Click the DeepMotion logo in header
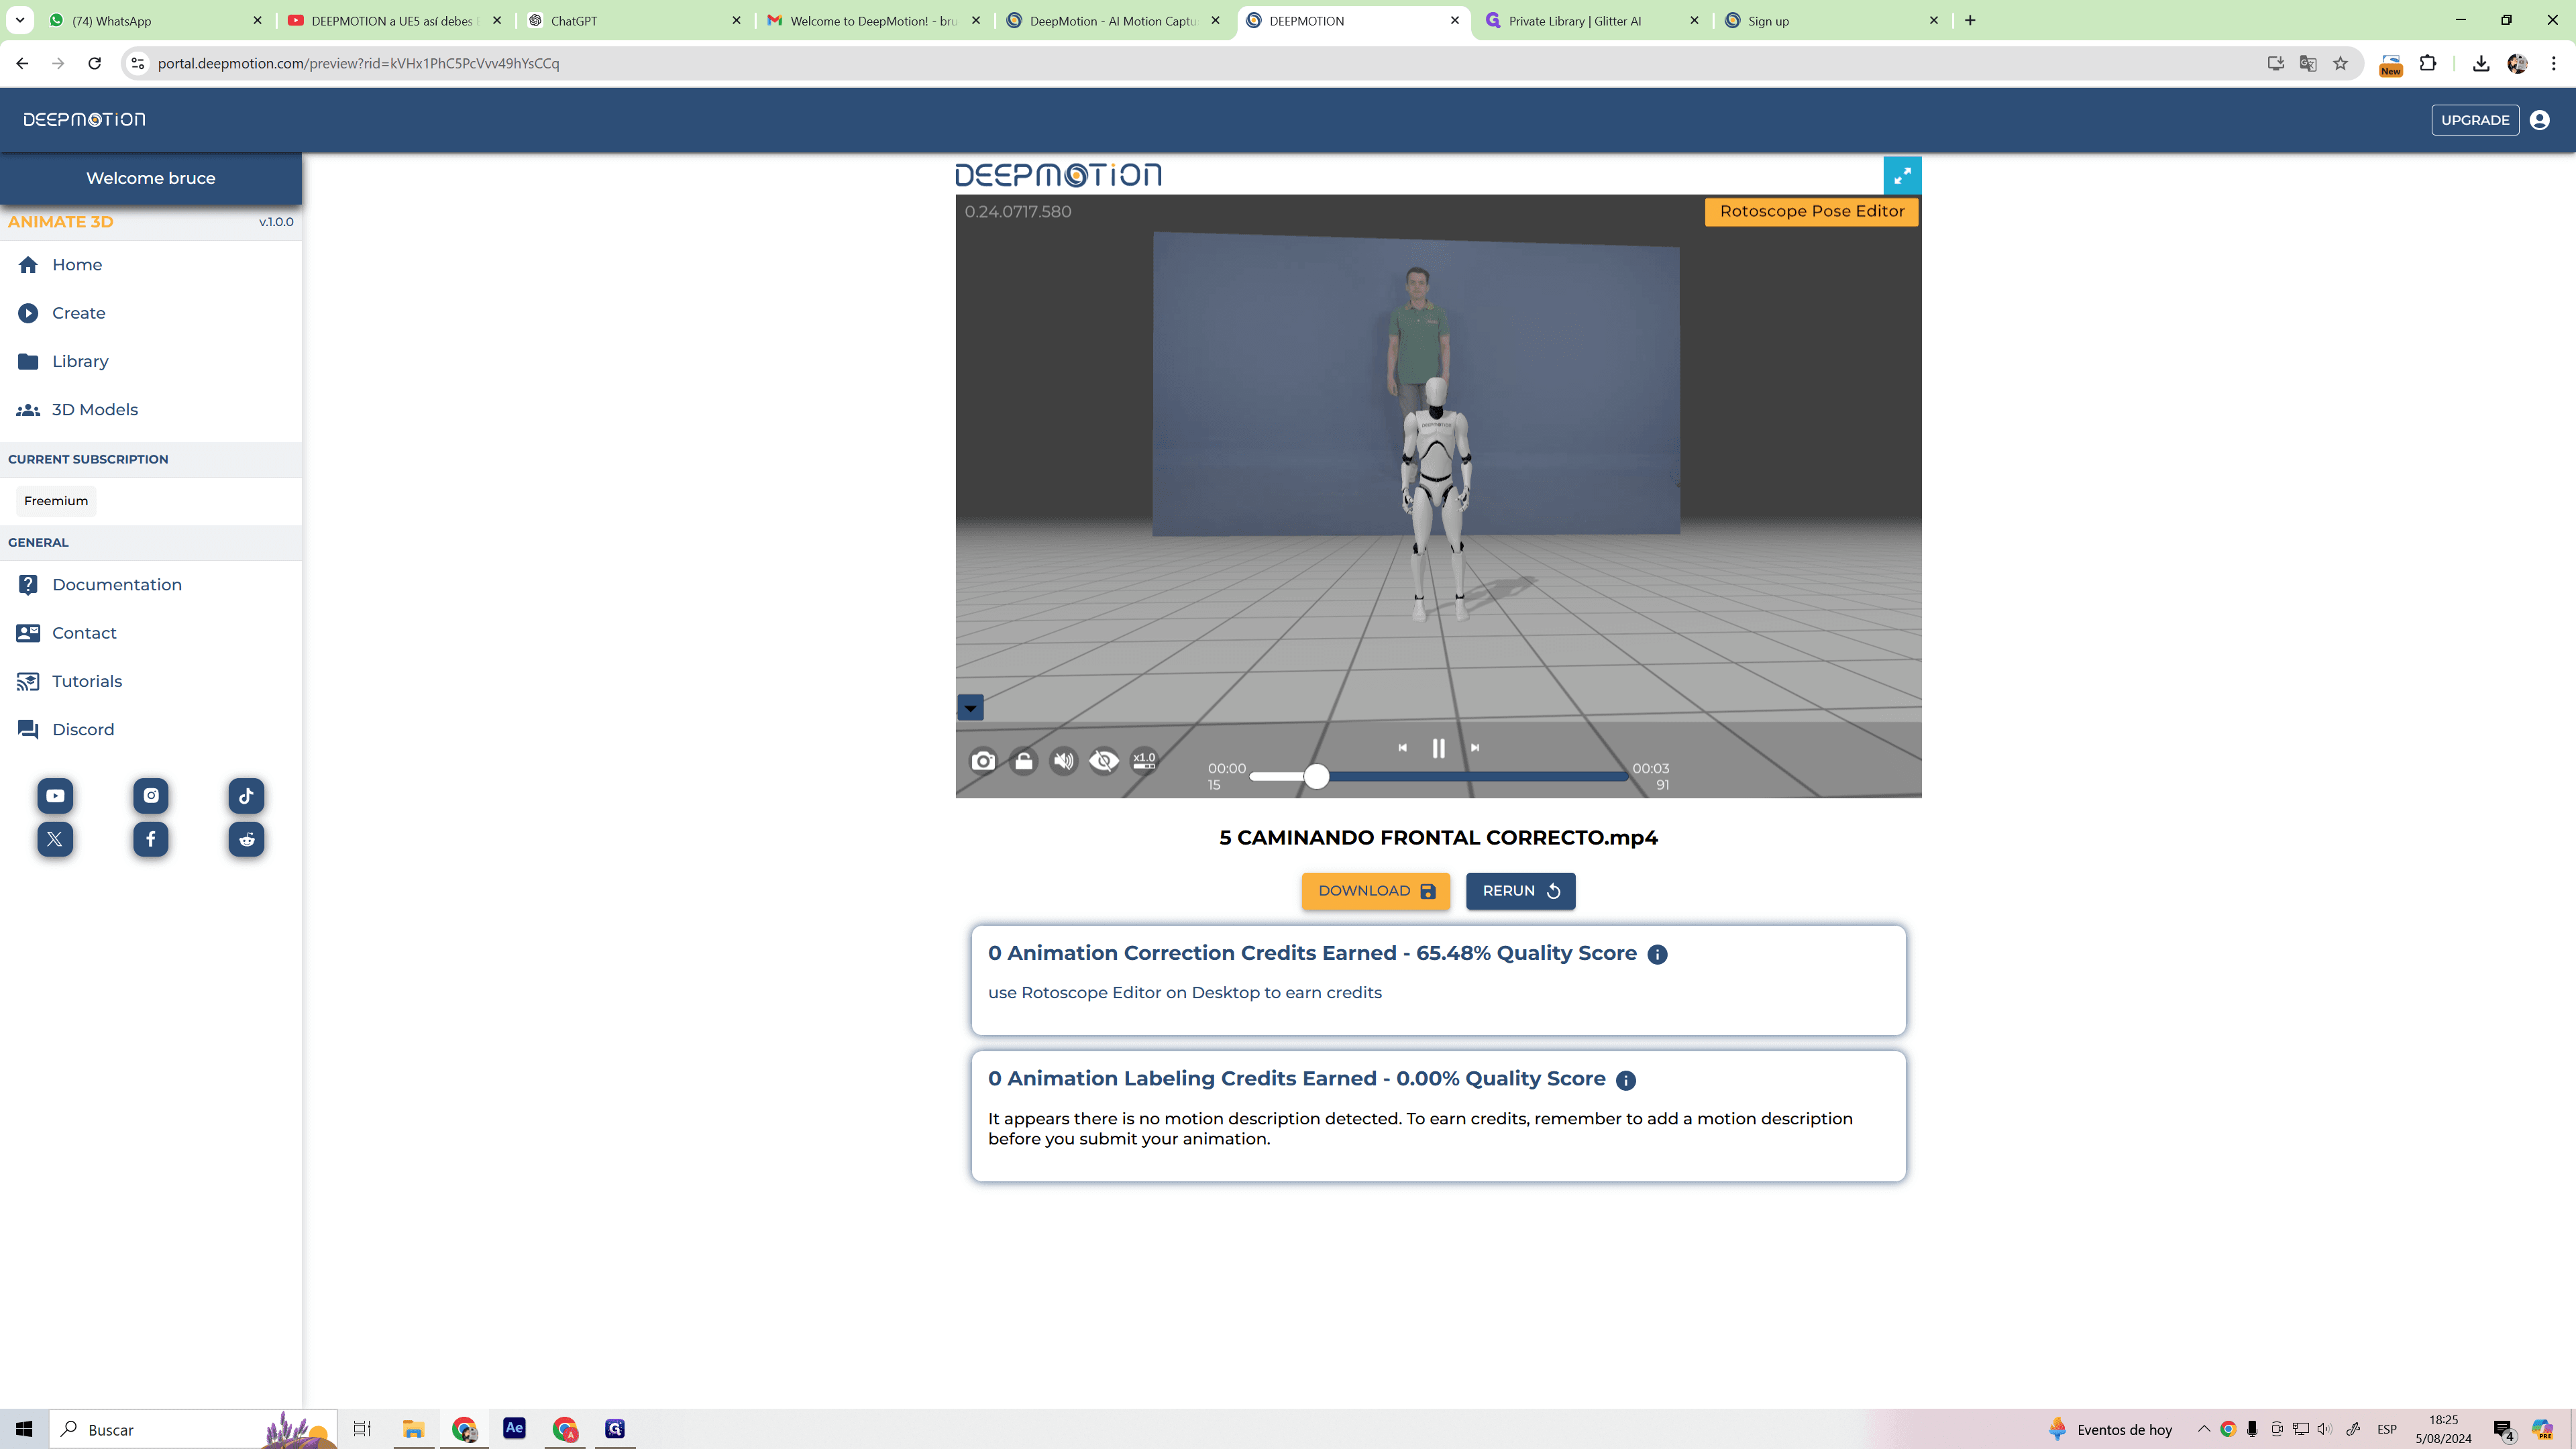Image resolution: width=2576 pixels, height=1449 pixels. [84, 120]
